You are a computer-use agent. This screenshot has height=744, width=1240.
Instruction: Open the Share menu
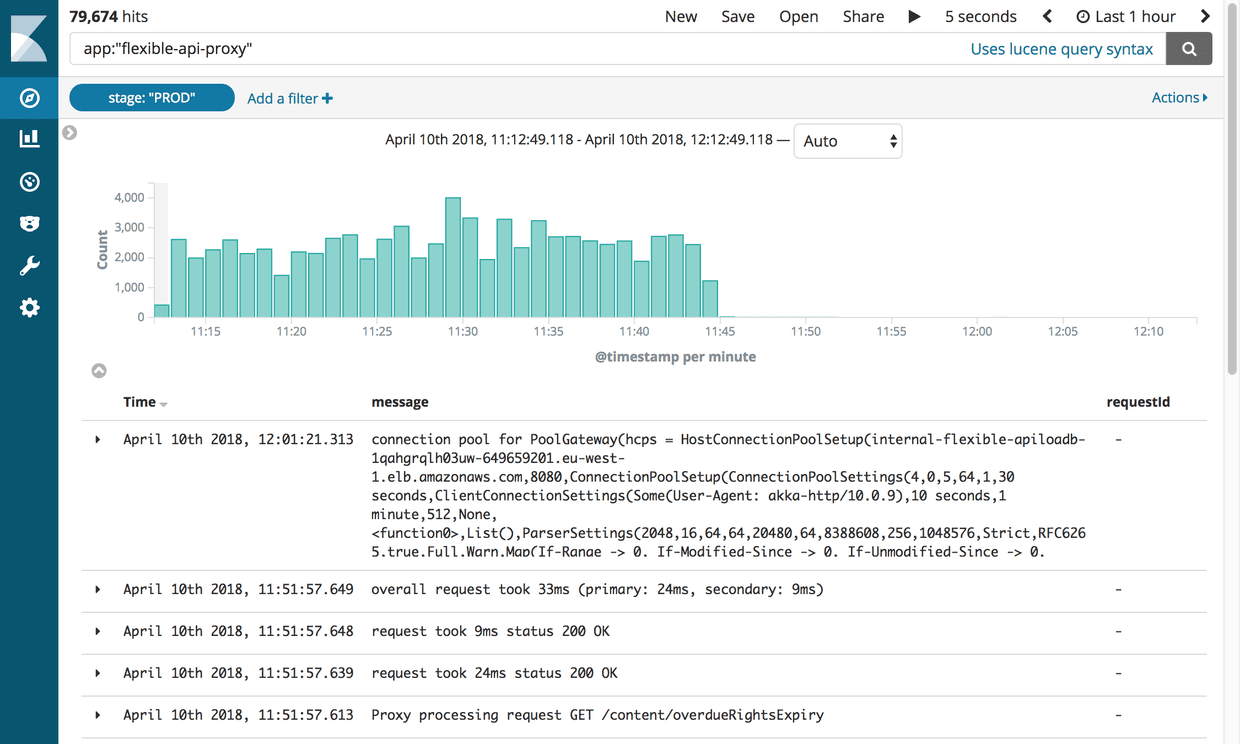click(x=862, y=16)
